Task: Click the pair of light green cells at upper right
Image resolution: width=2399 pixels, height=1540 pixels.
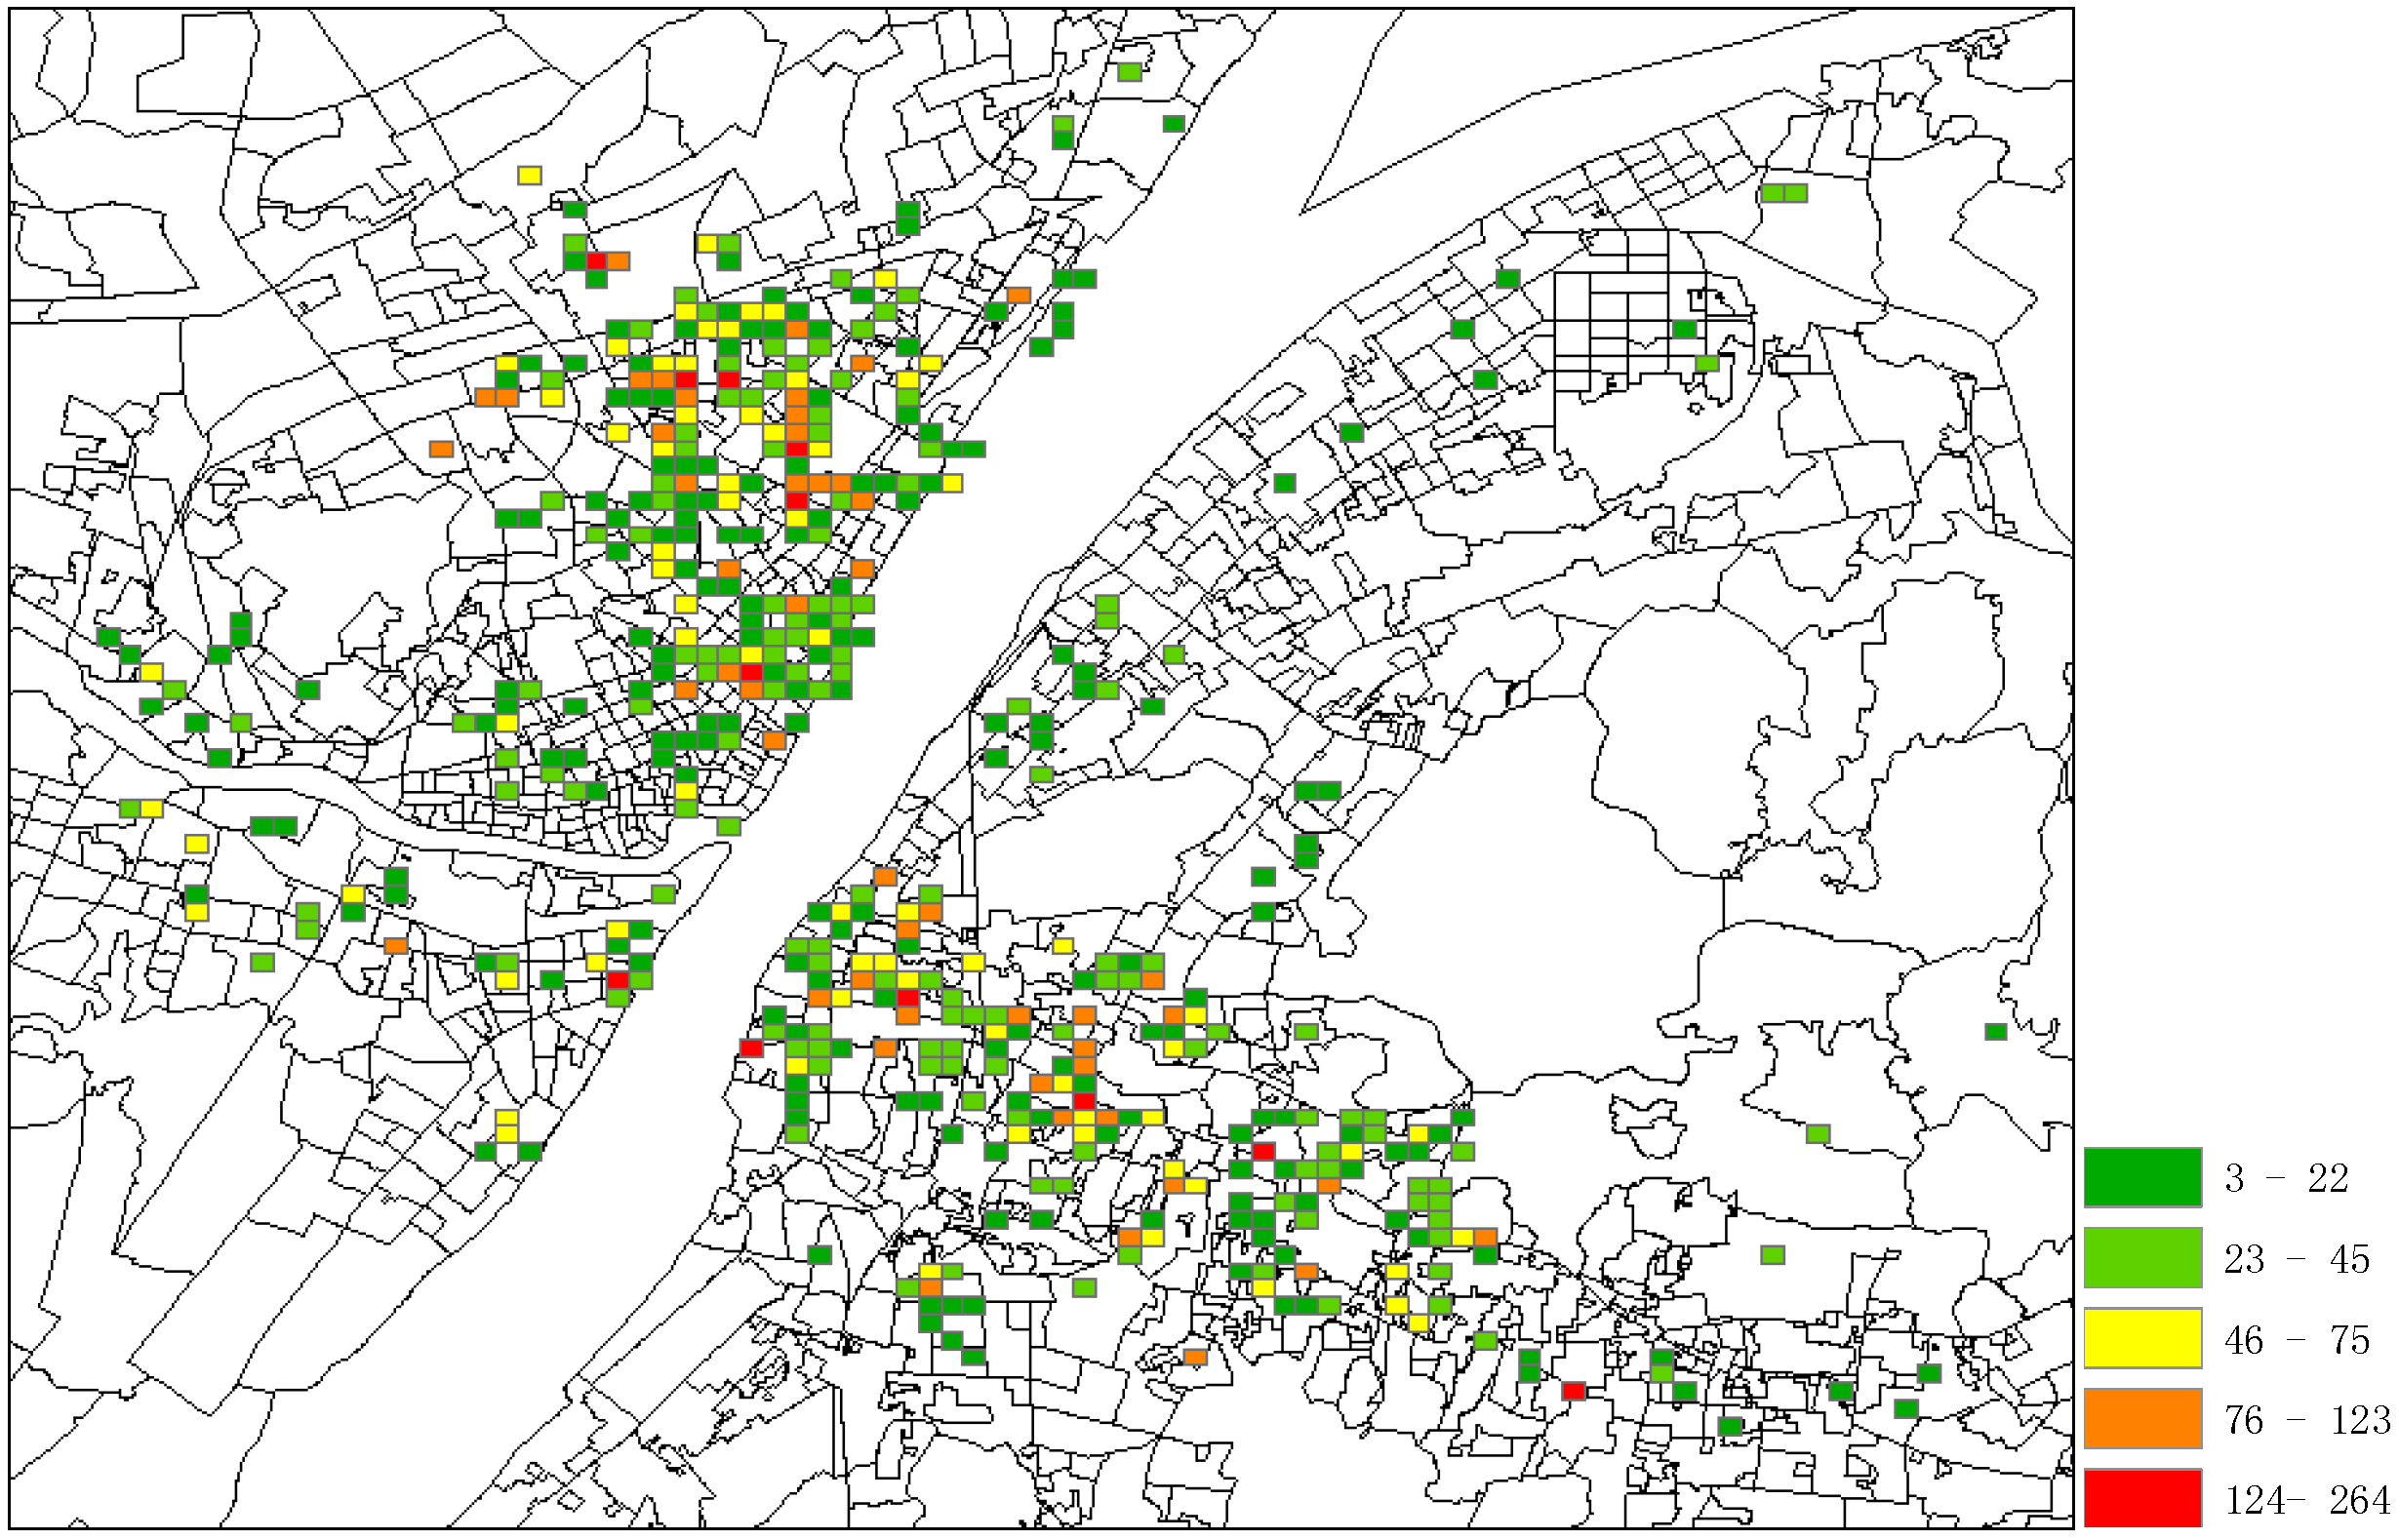Action: click(x=1783, y=193)
